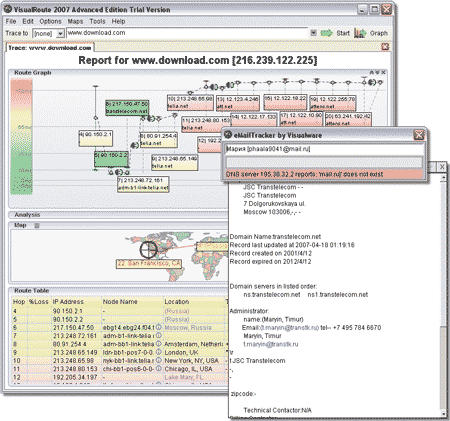Click the VisualRoute title bar app icon
This screenshot has height=421, width=450.
(x=8, y=10)
